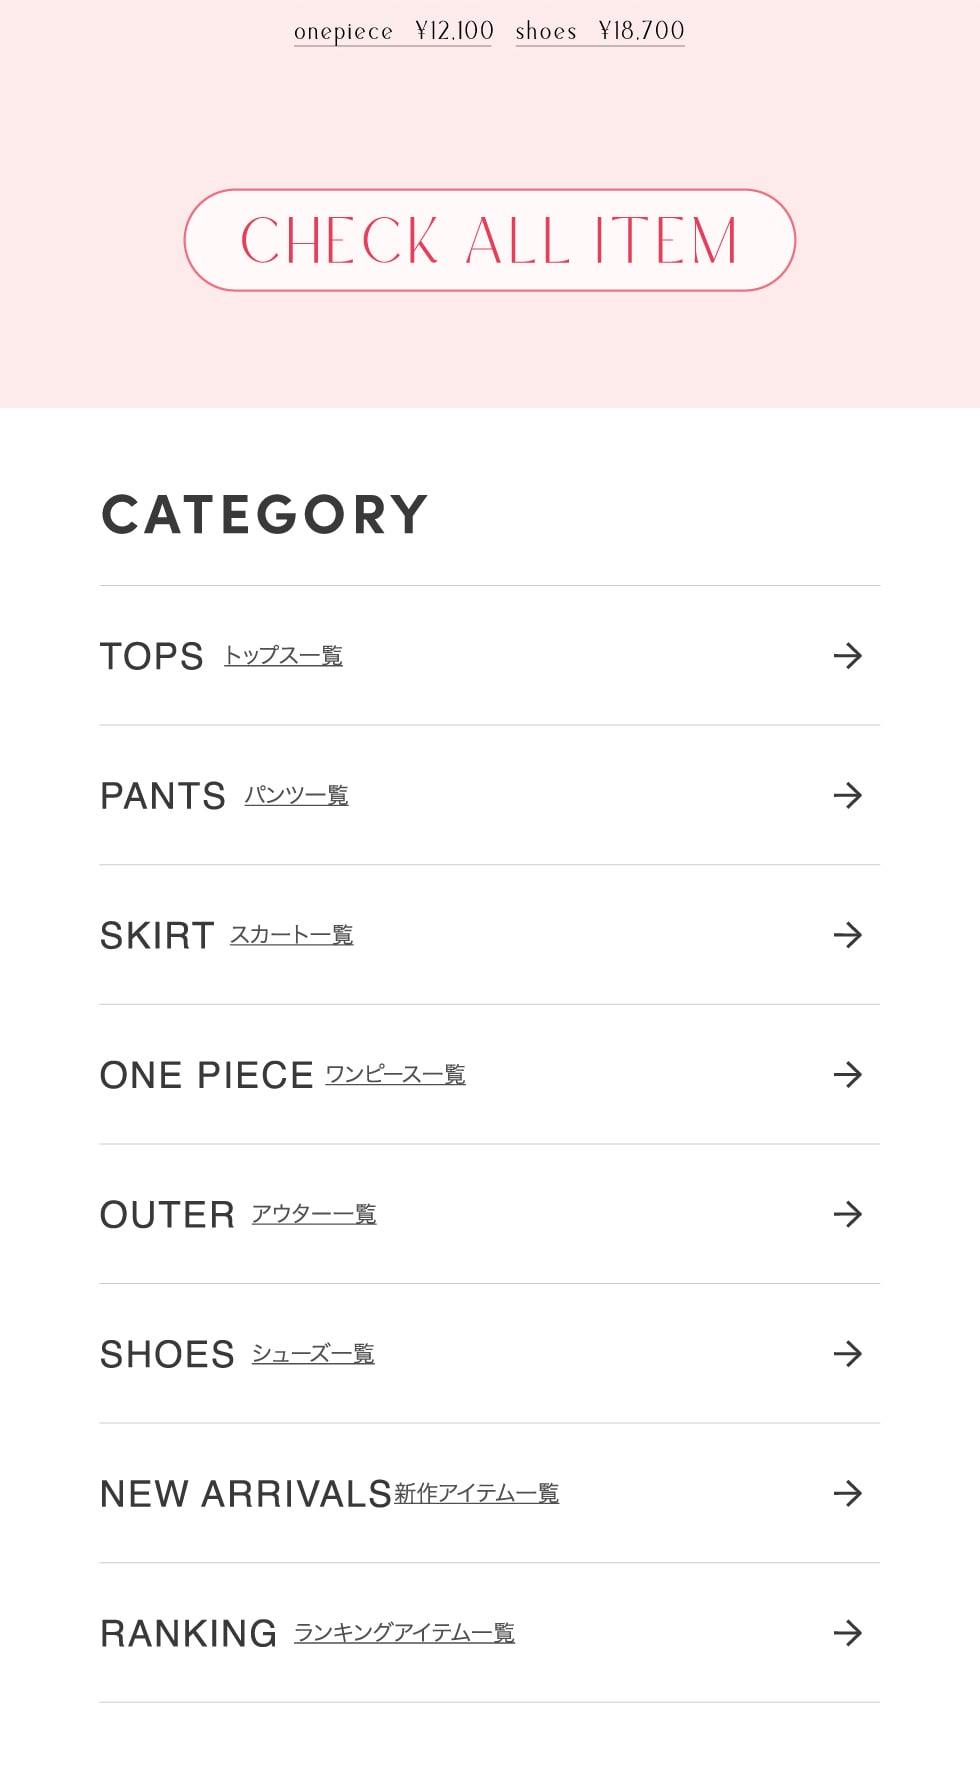Open the 新作アイテム一覧 link

(476, 1494)
